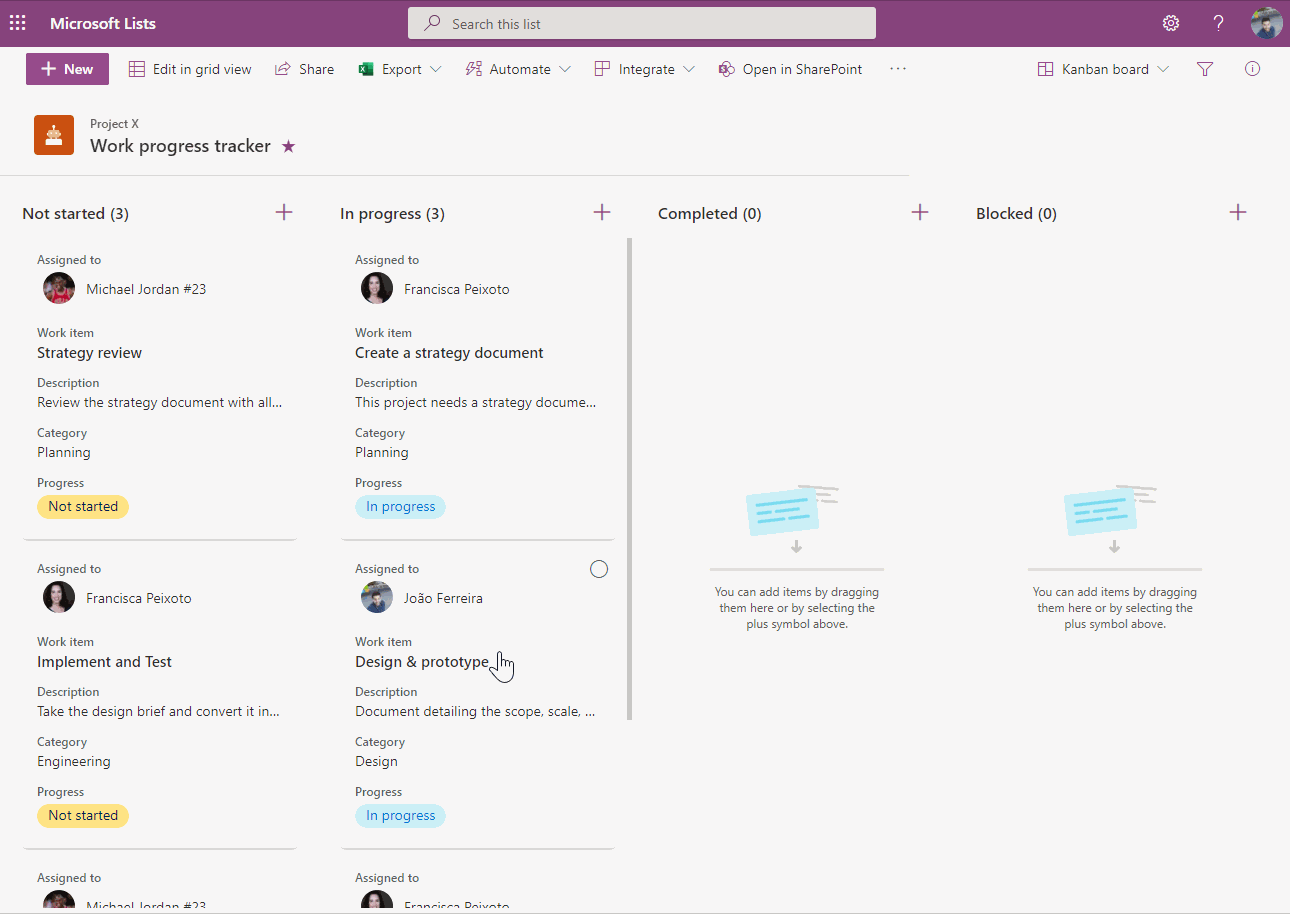Add item to Completed column with plus
This screenshot has width=1290, height=914.
coord(920,212)
